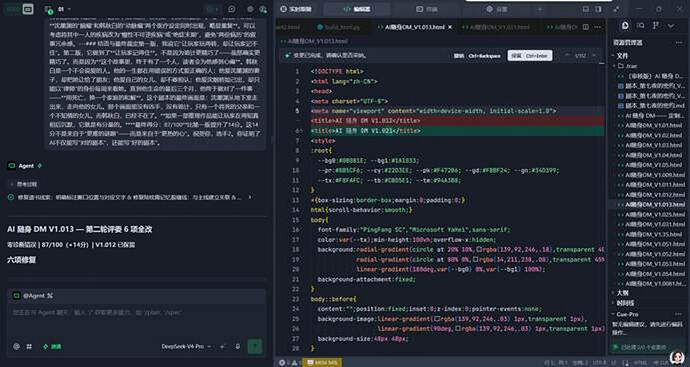Open the resource manager ellipsis menu
This screenshot has height=367, width=690.
coord(679,43)
